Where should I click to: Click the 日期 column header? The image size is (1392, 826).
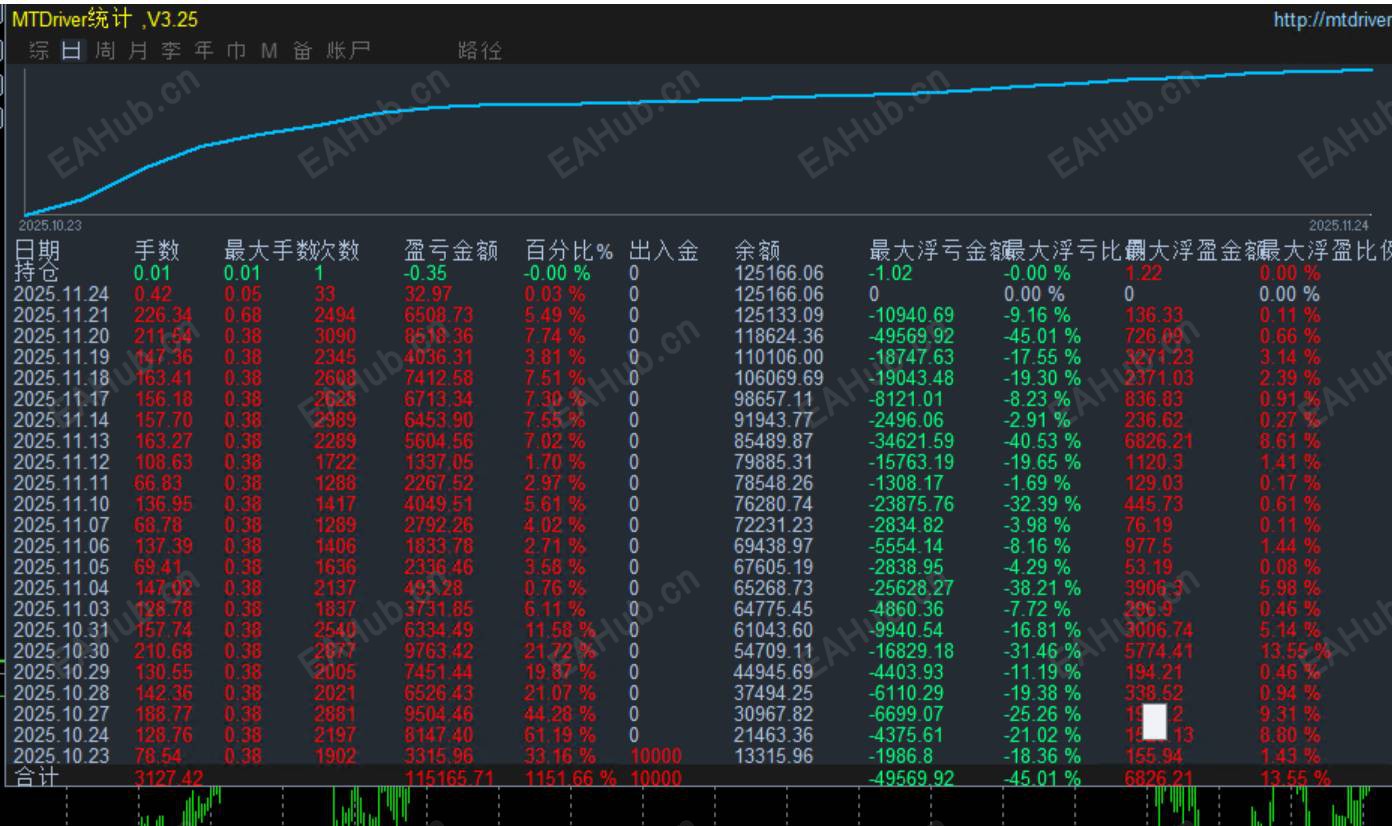(x=36, y=251)
